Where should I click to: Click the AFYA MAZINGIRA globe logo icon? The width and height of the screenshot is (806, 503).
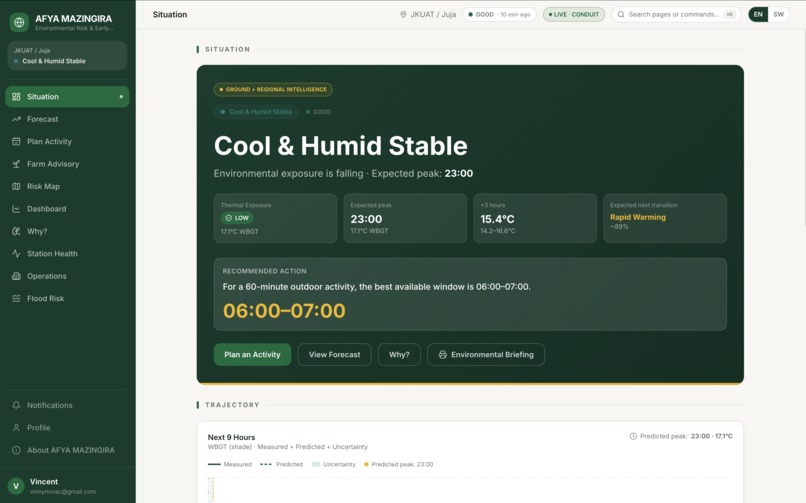19,23
